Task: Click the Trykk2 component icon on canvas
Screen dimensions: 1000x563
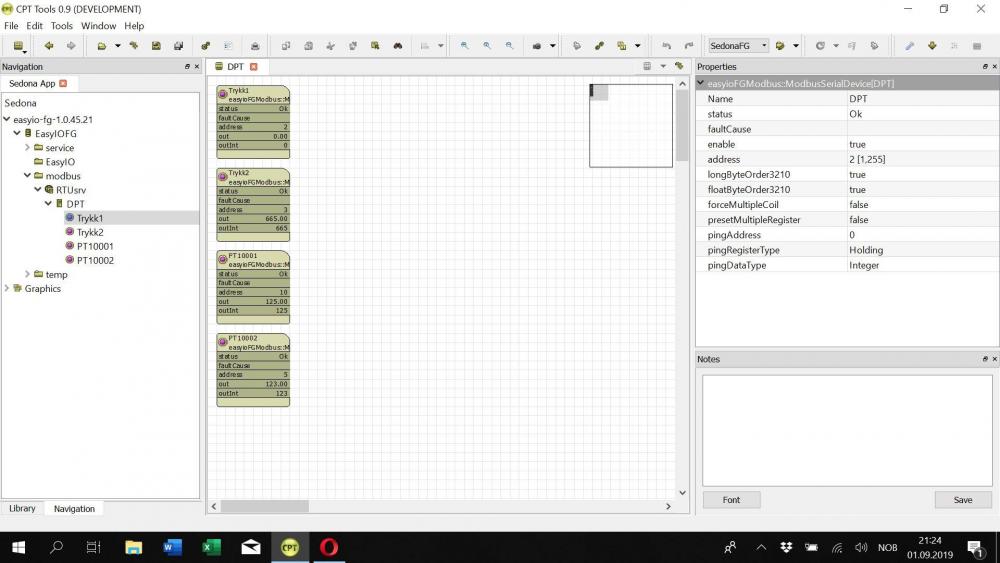Action: pos(223,176)
